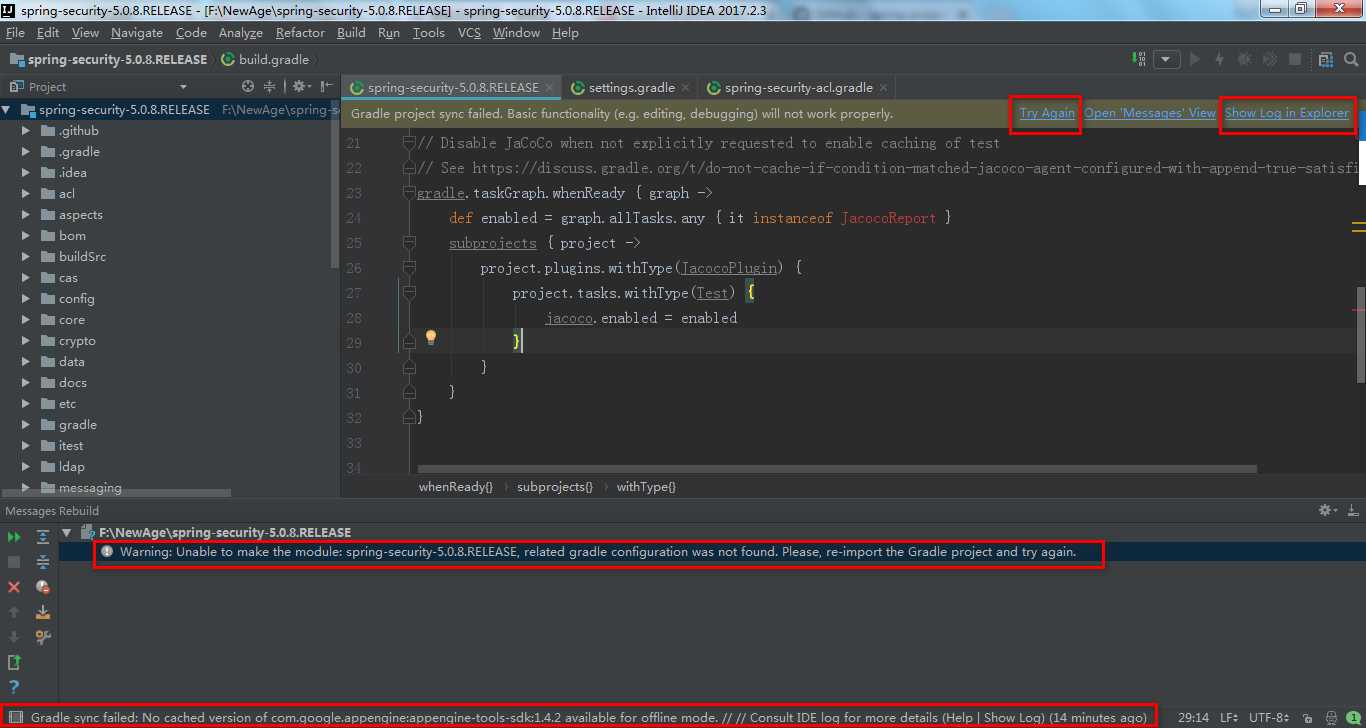
Task: Open the green notifications bubble icon
Action: [x=1353, y=718]
